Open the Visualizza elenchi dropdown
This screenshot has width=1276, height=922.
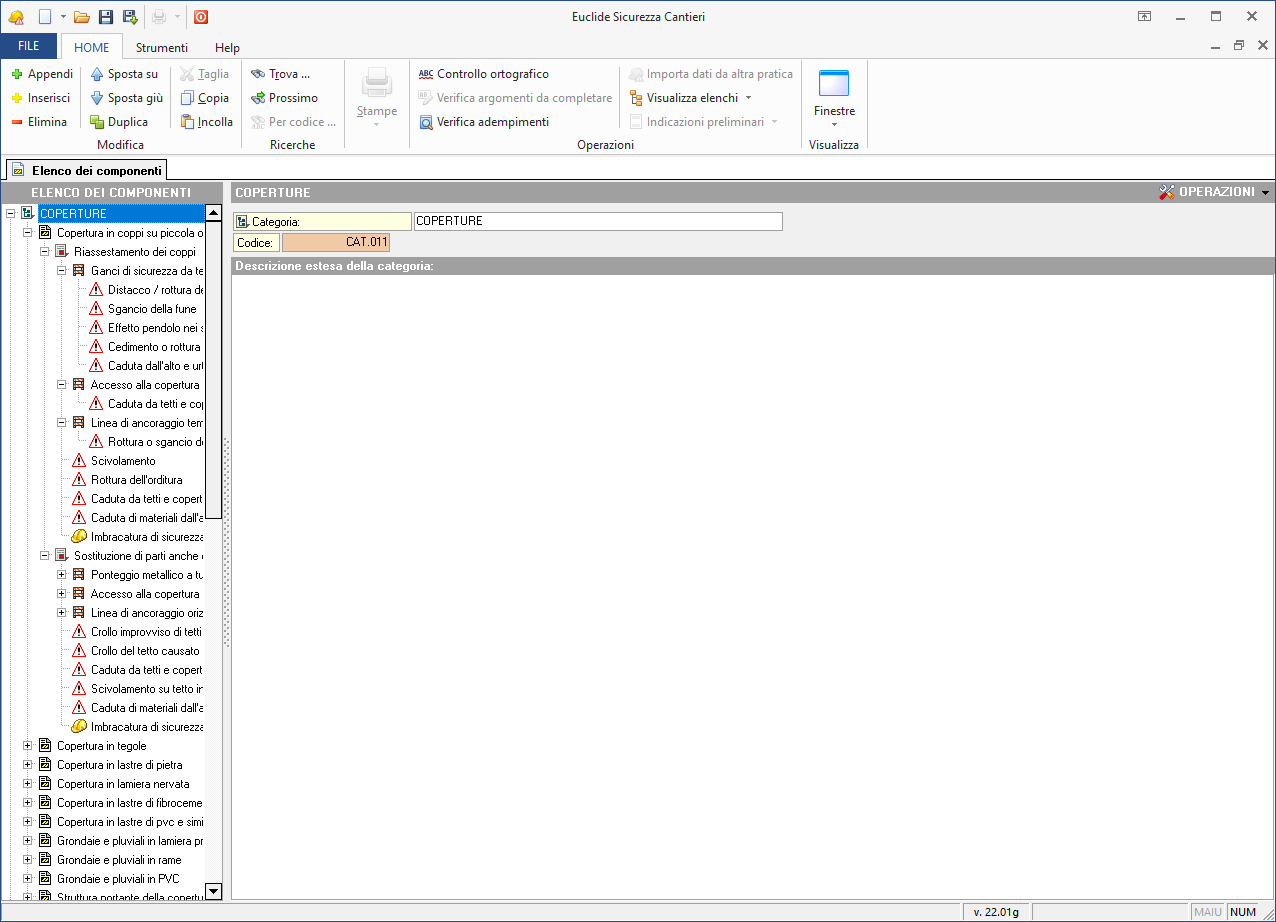(692, 98)
